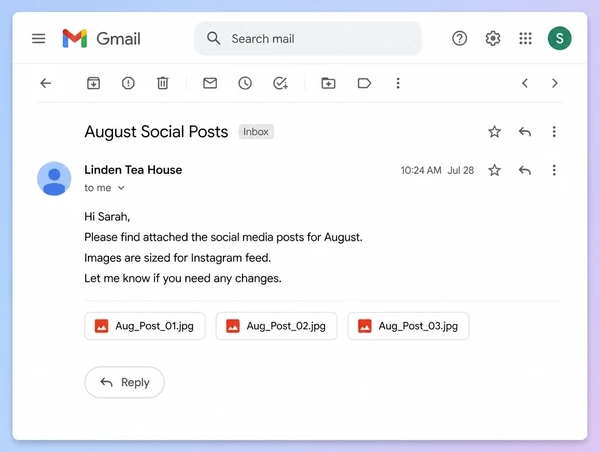This screenshot has height=452, width=600.
Task: Add email to Tasks
Action: coord(280,83)
